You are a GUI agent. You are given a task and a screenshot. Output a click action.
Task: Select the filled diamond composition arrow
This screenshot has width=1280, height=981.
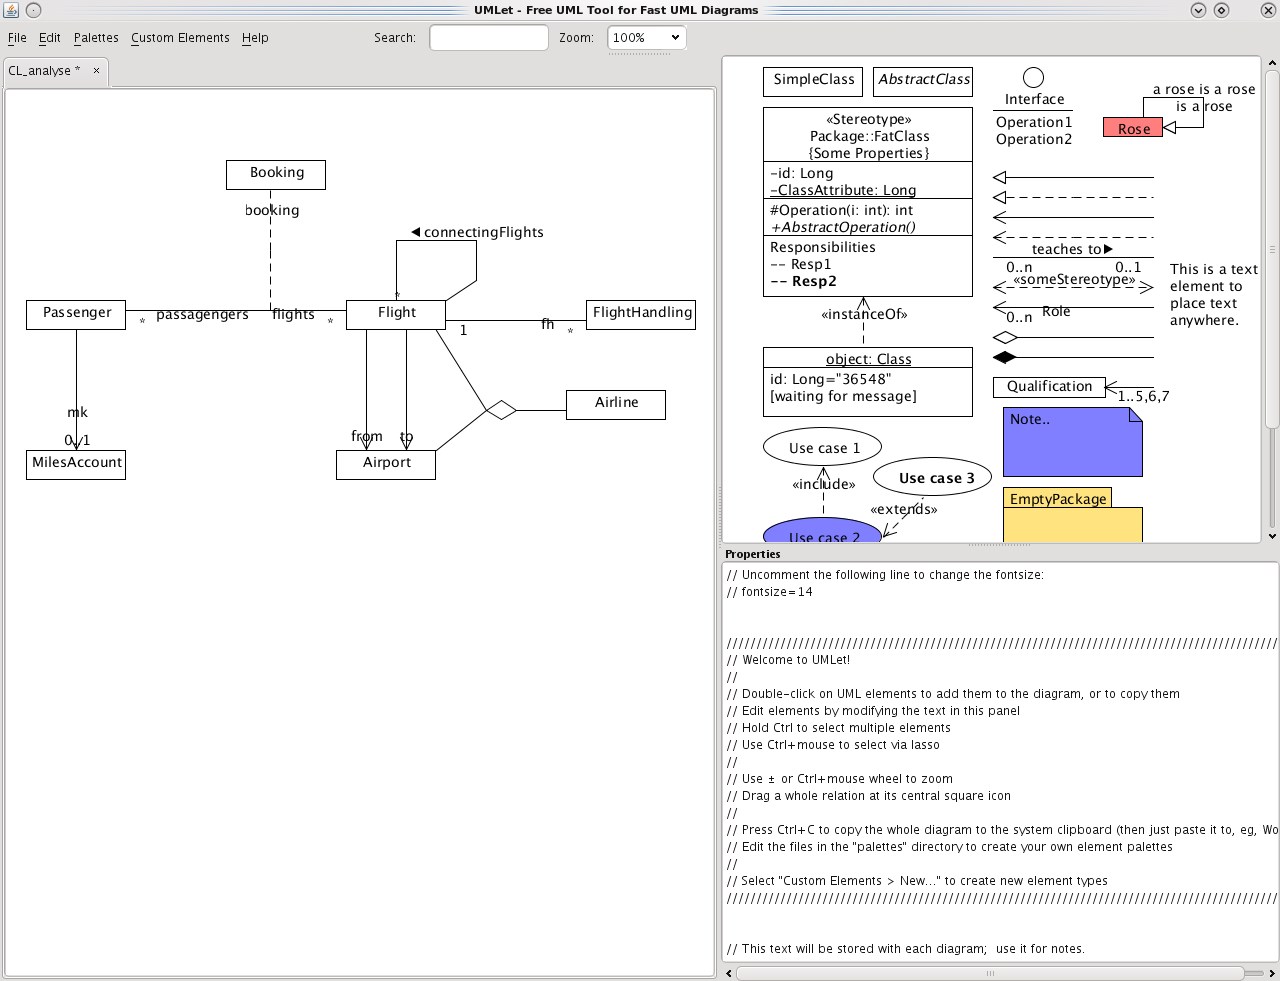[x=1004, y=357]
